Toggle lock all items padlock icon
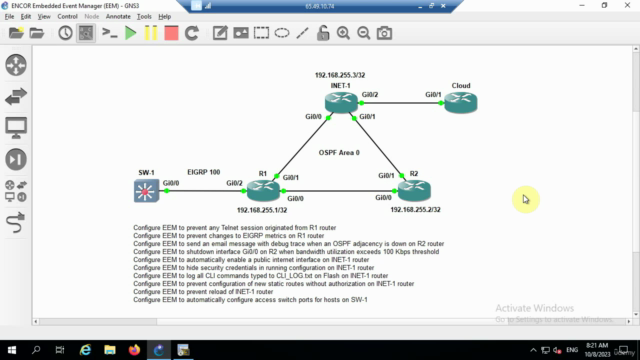This screenshot has width=640, height=360. click(323, 33)
